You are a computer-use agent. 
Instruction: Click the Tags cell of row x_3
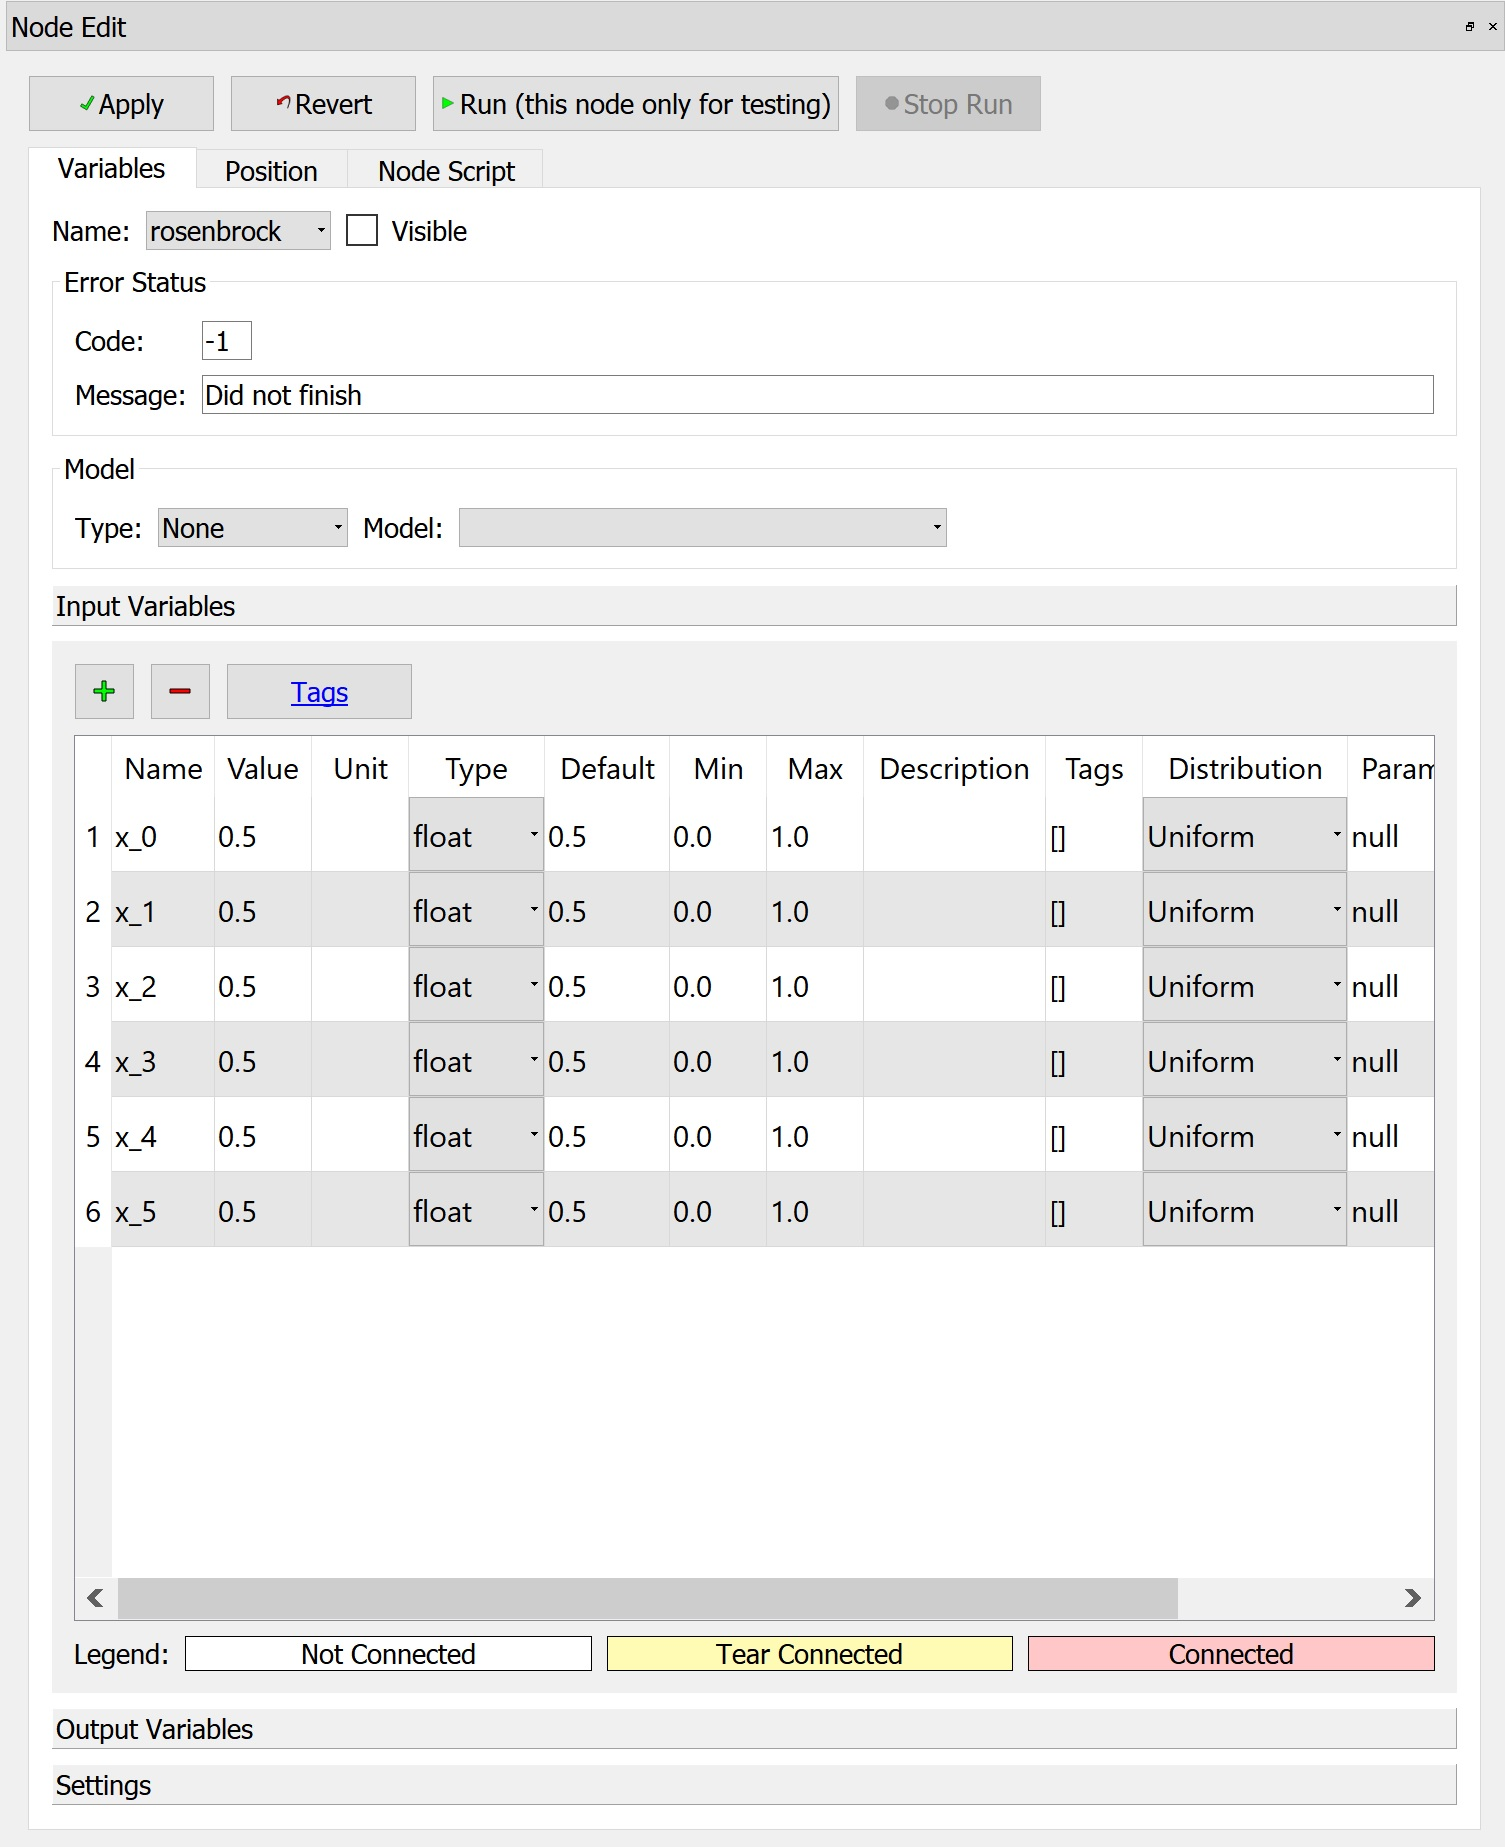pyautogui.click(x=1094, y=1059)
